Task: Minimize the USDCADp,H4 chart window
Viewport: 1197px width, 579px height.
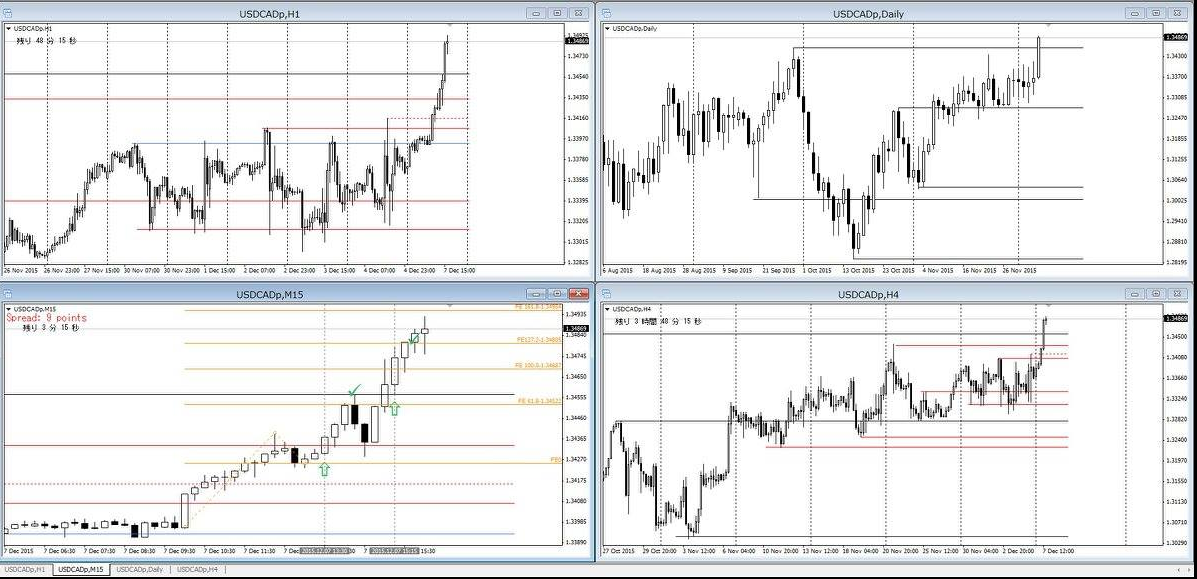Action: click(1135, 294)
